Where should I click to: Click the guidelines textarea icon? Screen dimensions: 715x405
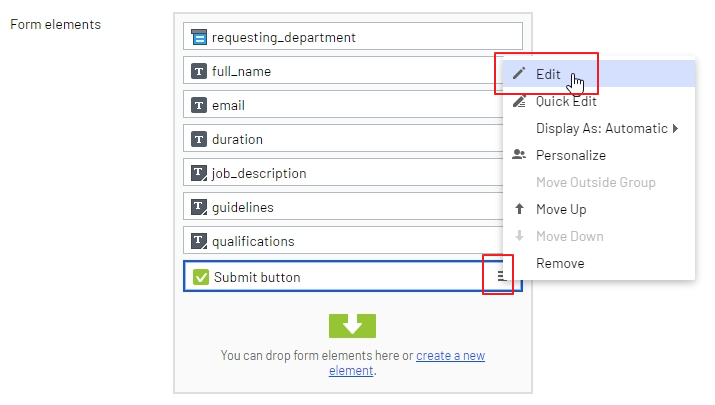point(200,208)
